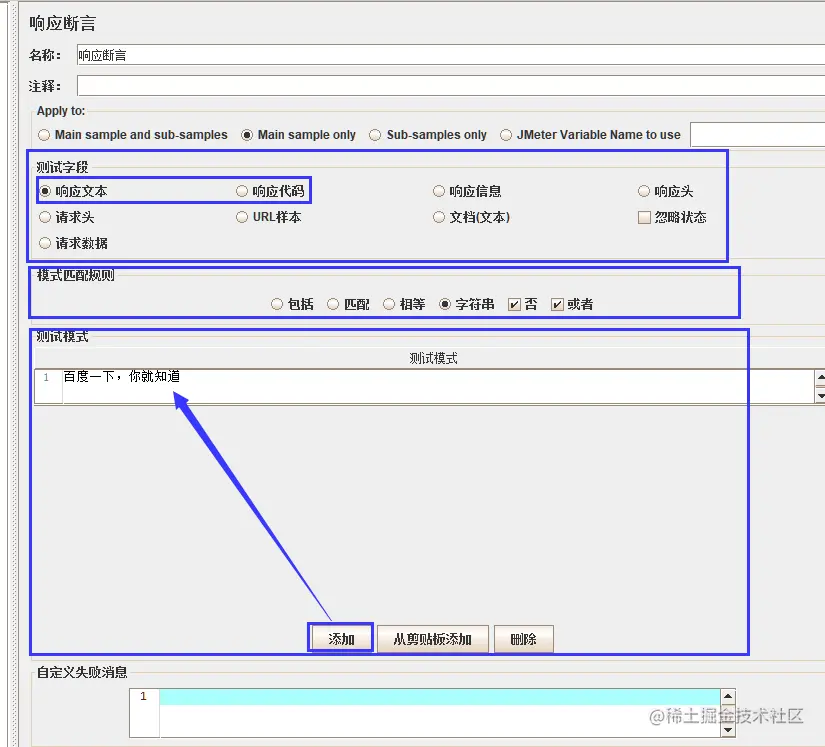Viewport: 825px width, 747px height.
Task: Click the 百度一下，你就知道 pattern row
Action: point(425,386)
